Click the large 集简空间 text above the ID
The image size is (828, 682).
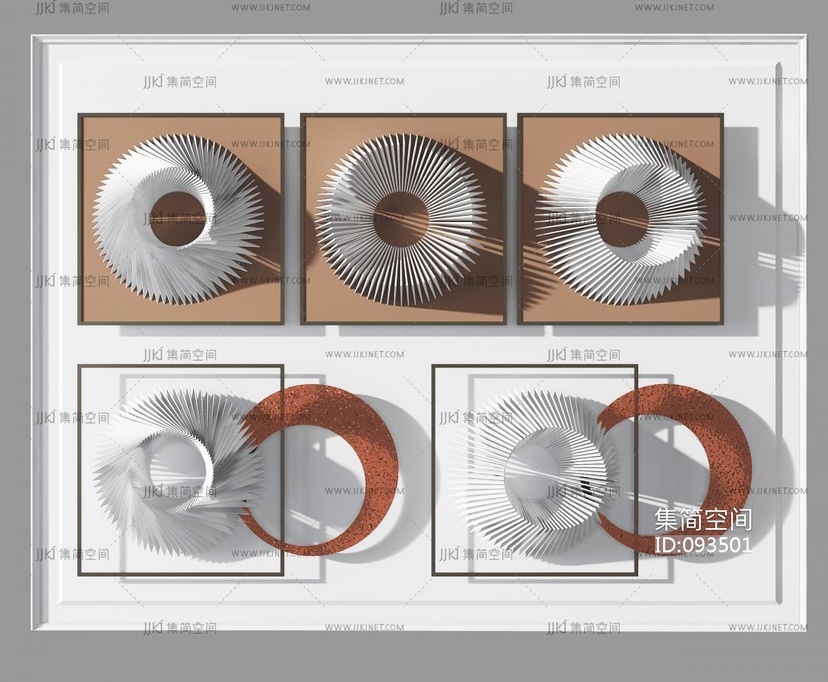tap(702, 519)
